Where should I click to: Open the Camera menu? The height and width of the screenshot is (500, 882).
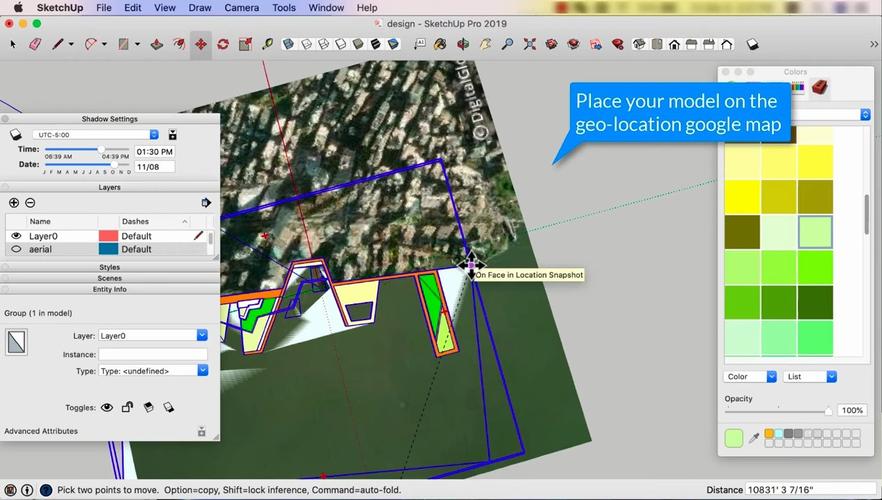[241, 8]
